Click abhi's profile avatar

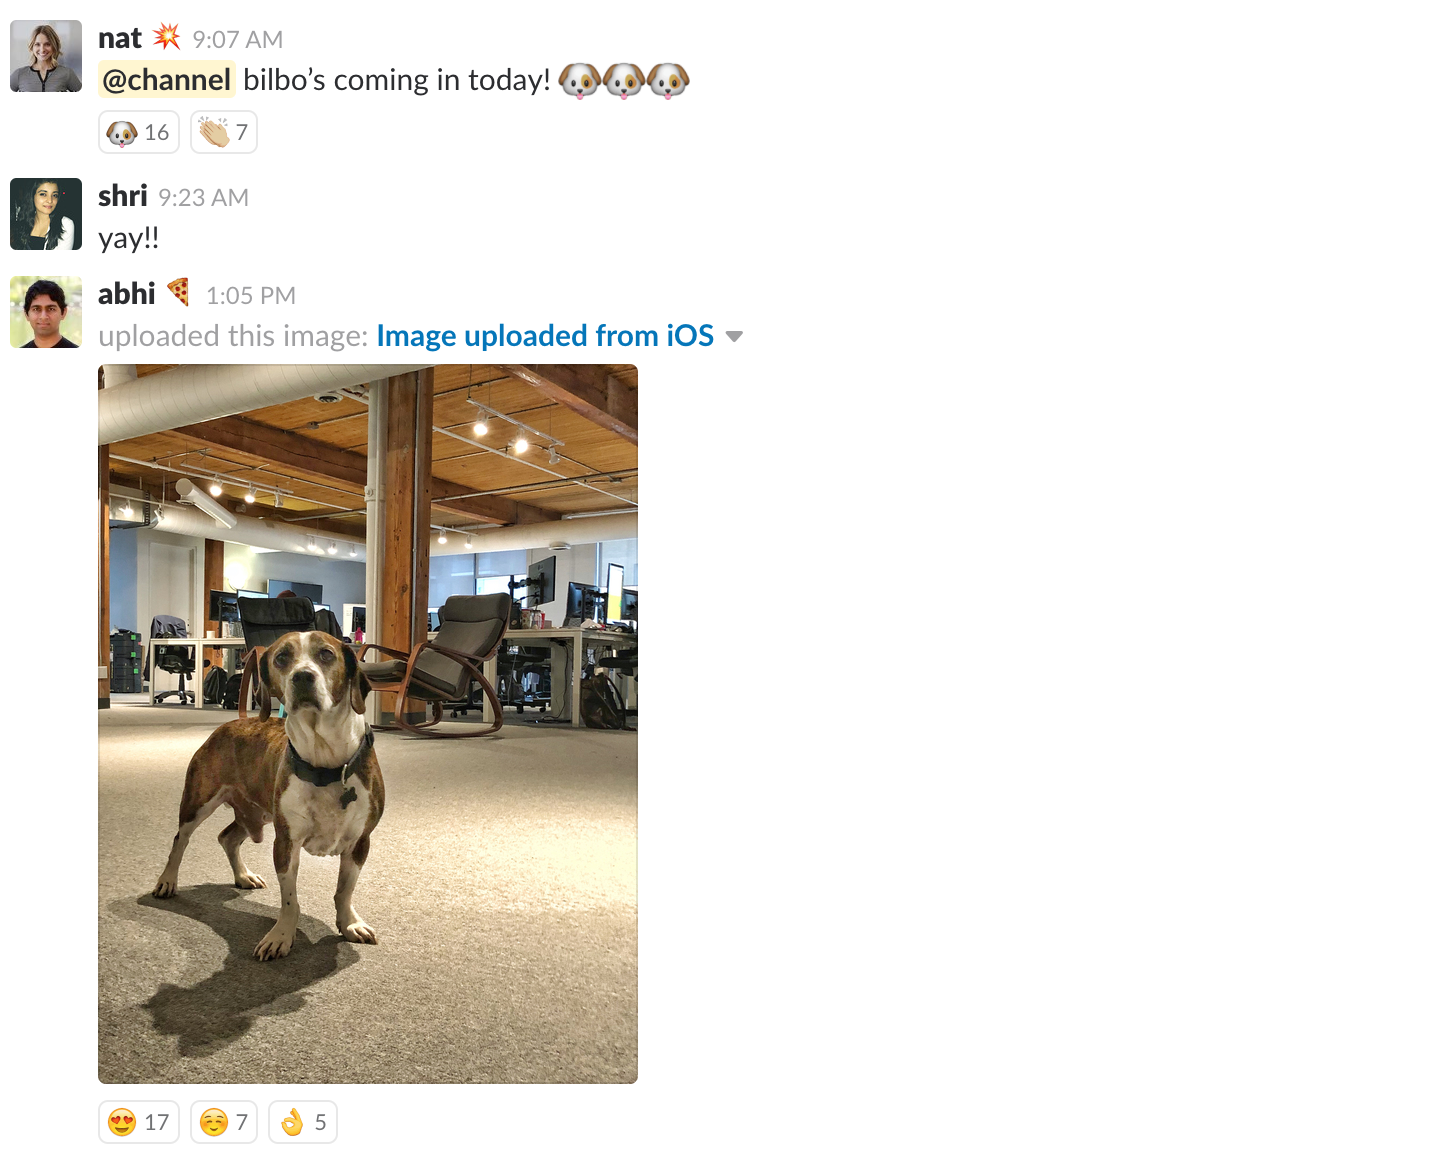pyautogui.click(x=46, y=312)
